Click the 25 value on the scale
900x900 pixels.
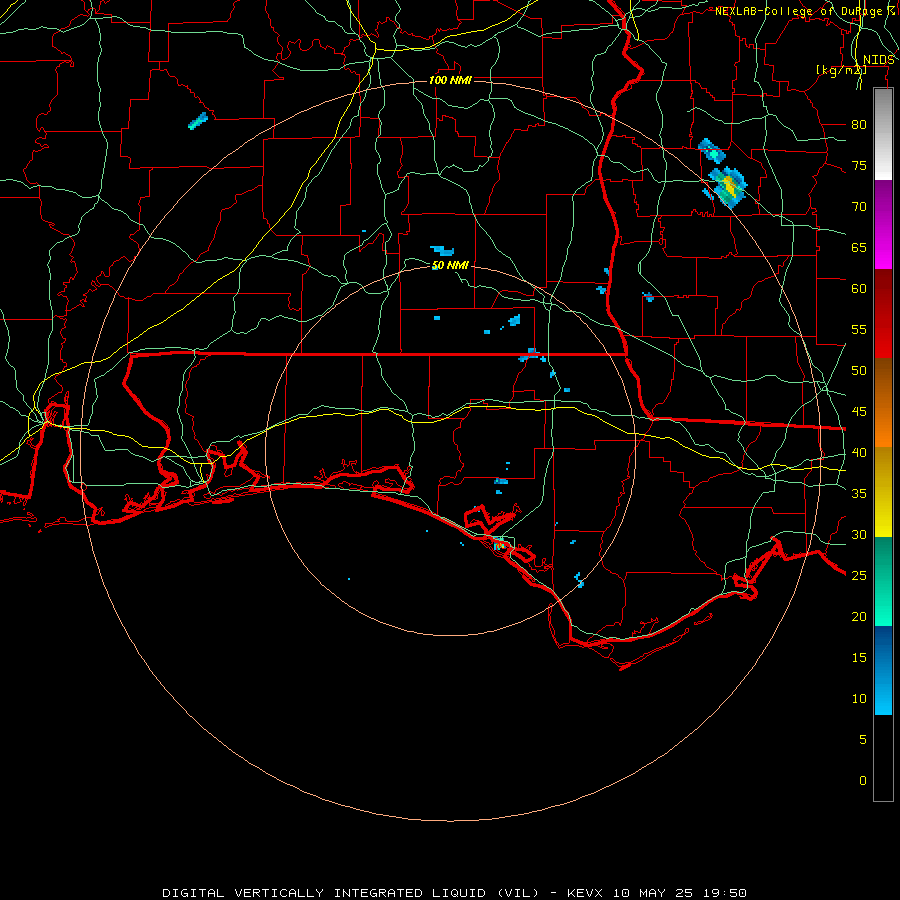(859, 576)
